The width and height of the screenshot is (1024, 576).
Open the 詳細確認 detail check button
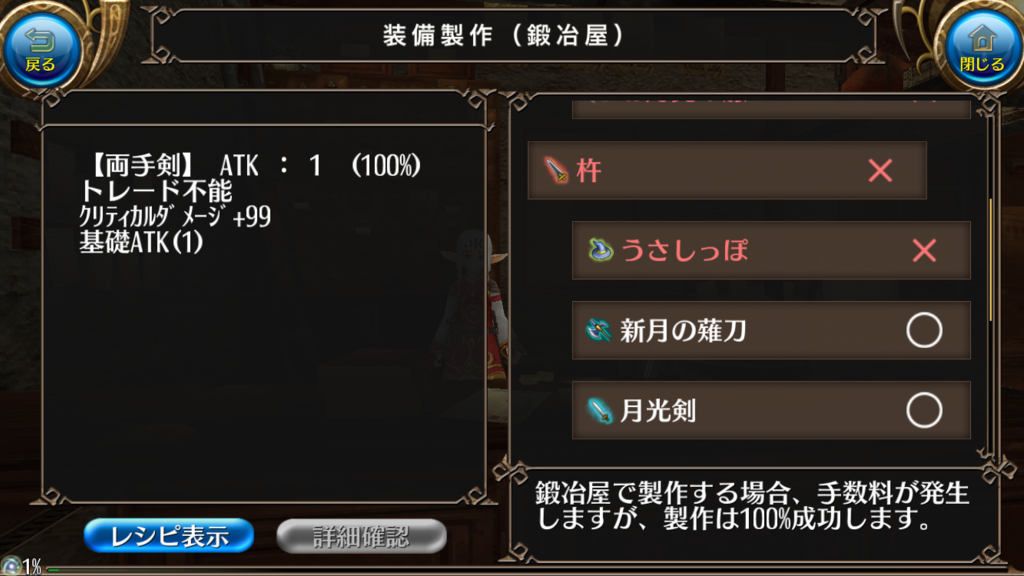coord(361,536)
